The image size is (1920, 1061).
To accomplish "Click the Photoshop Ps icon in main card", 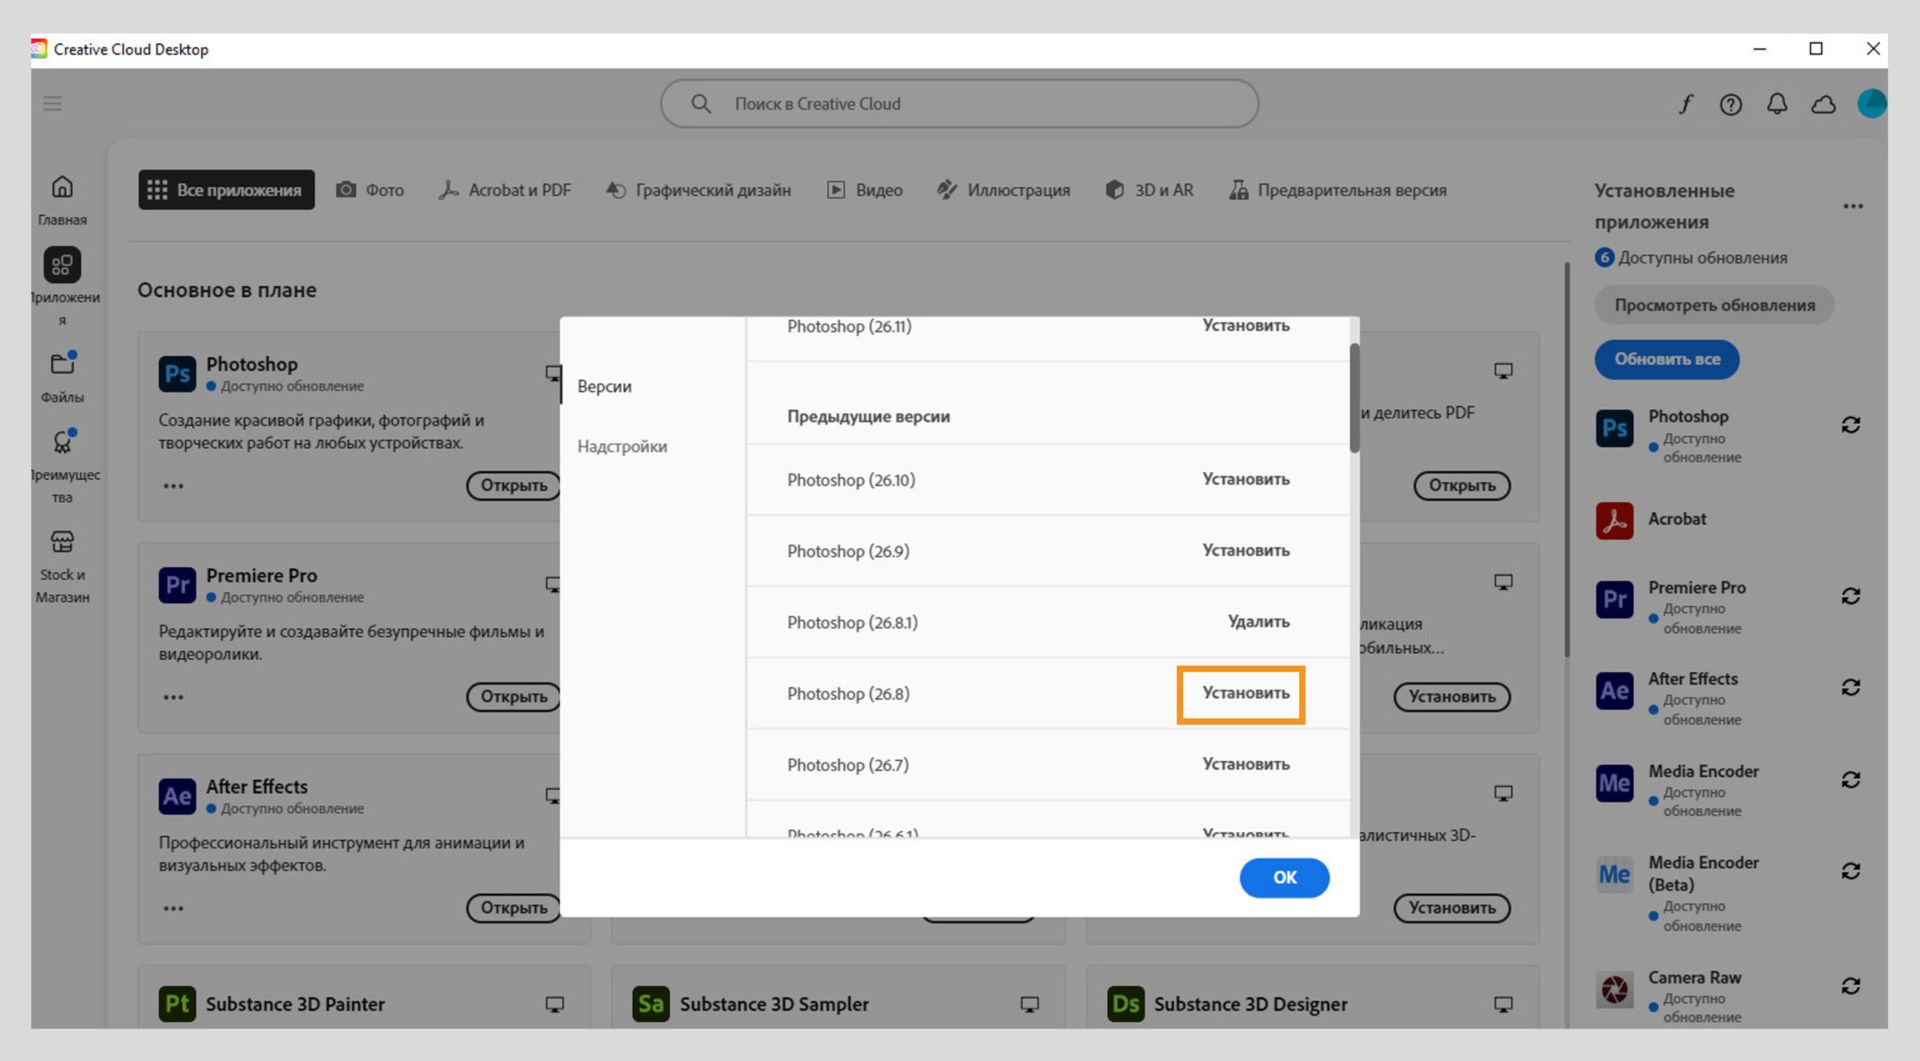I will click(177, 374).
